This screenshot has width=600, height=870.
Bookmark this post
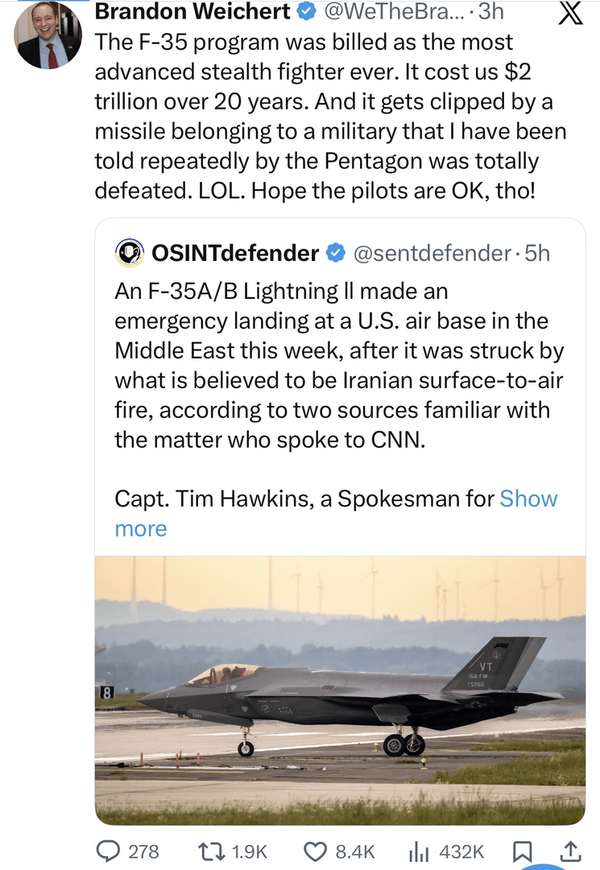[x=522, y=851]
